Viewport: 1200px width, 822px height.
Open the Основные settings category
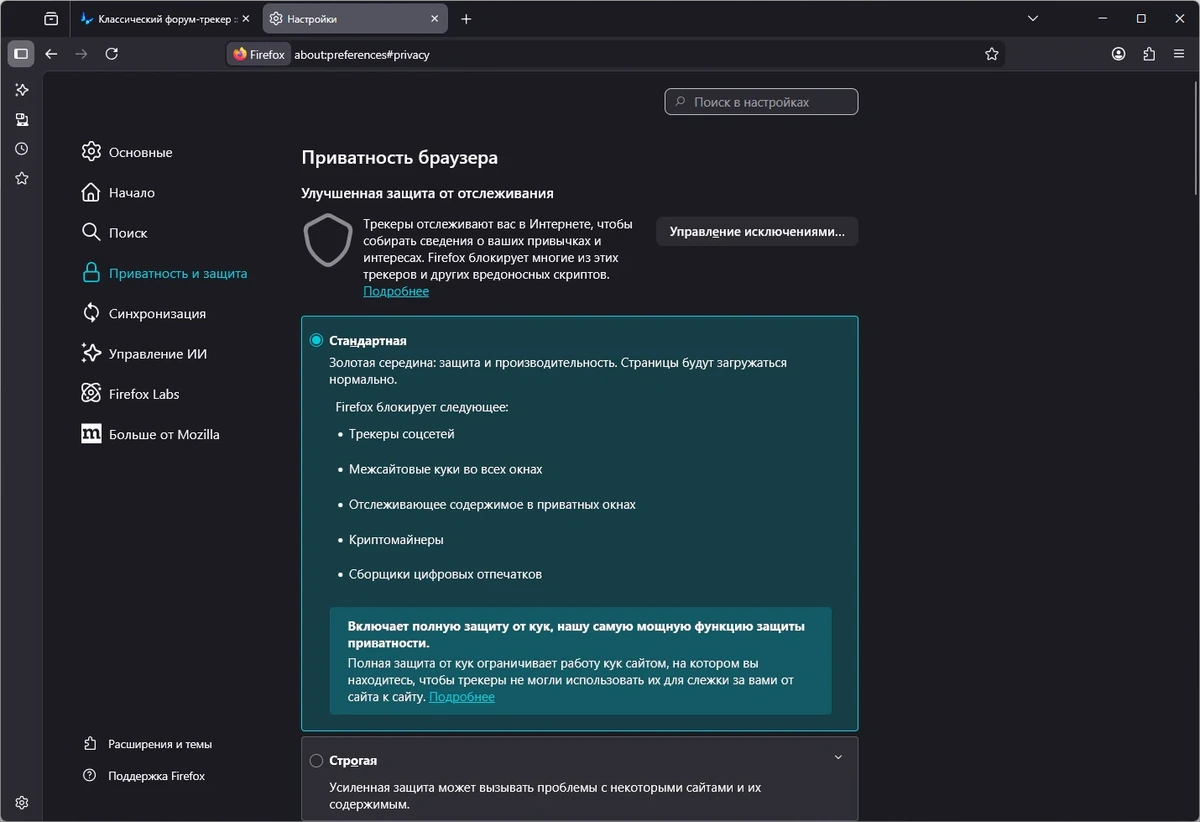click(x=127, y=152)
